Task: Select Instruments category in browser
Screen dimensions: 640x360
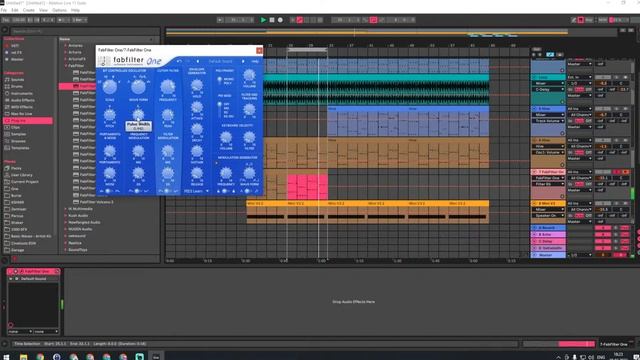Action: 22,93
